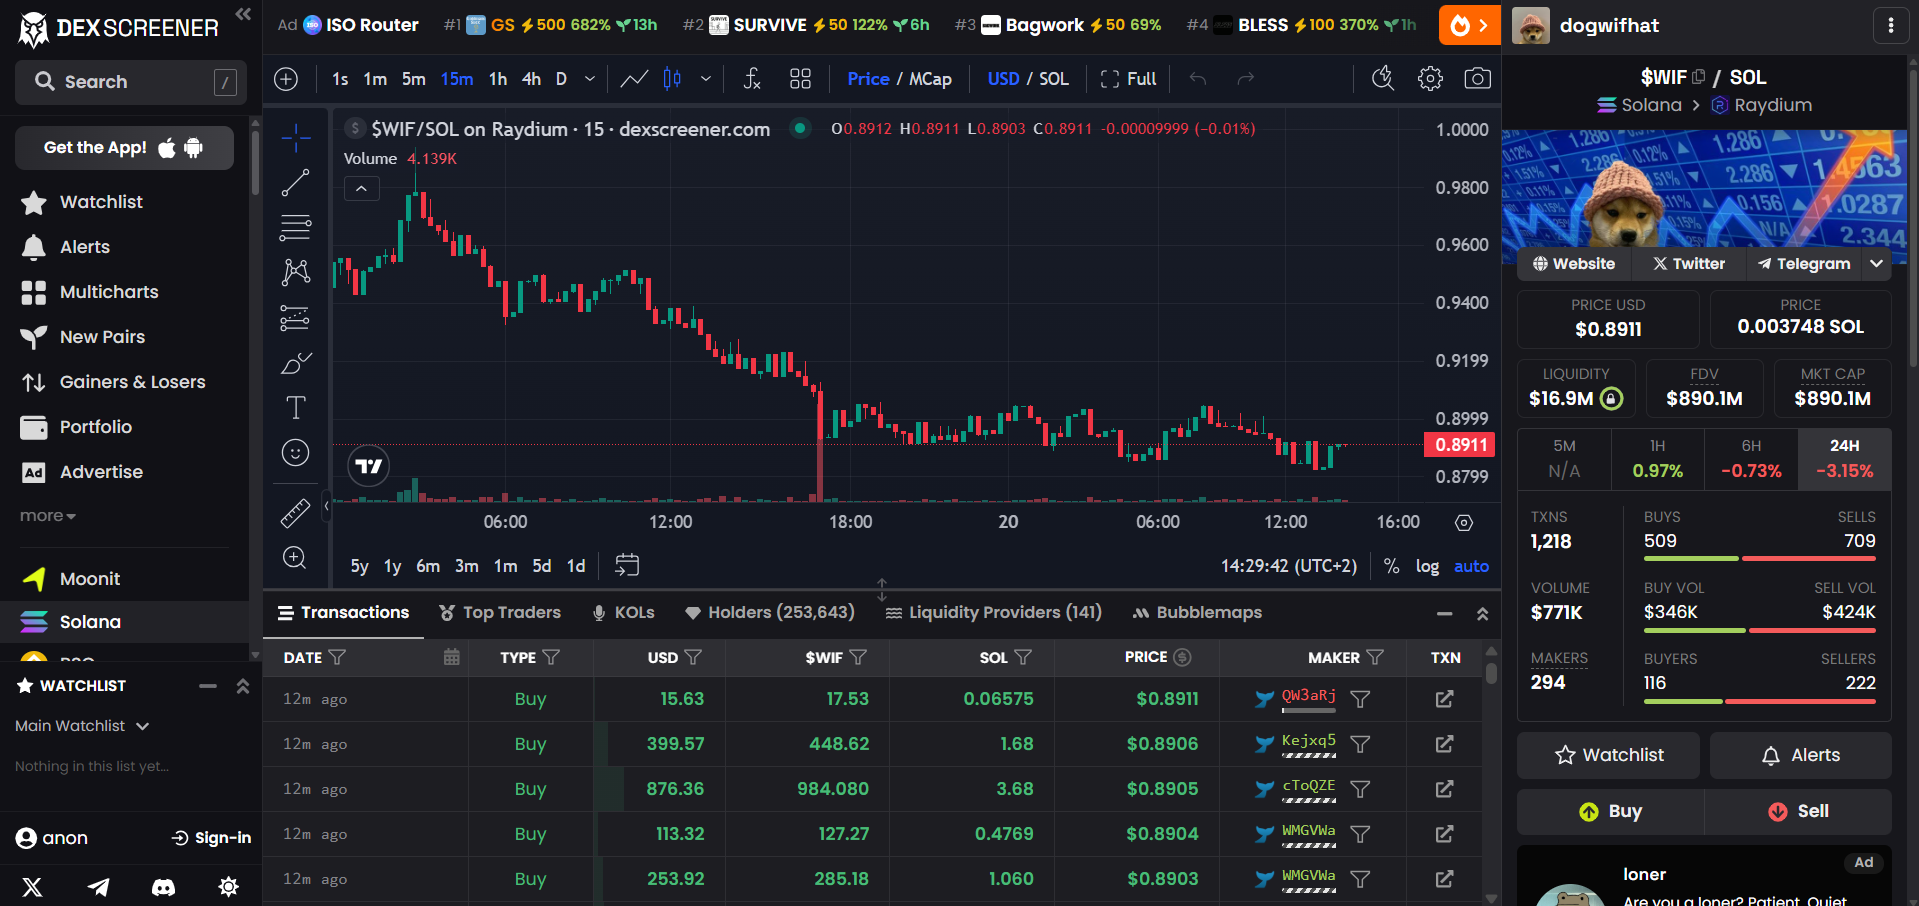This screenshot has height=906, width=1919.
Task: Open the trending fire button
Action: [1469, 25]
